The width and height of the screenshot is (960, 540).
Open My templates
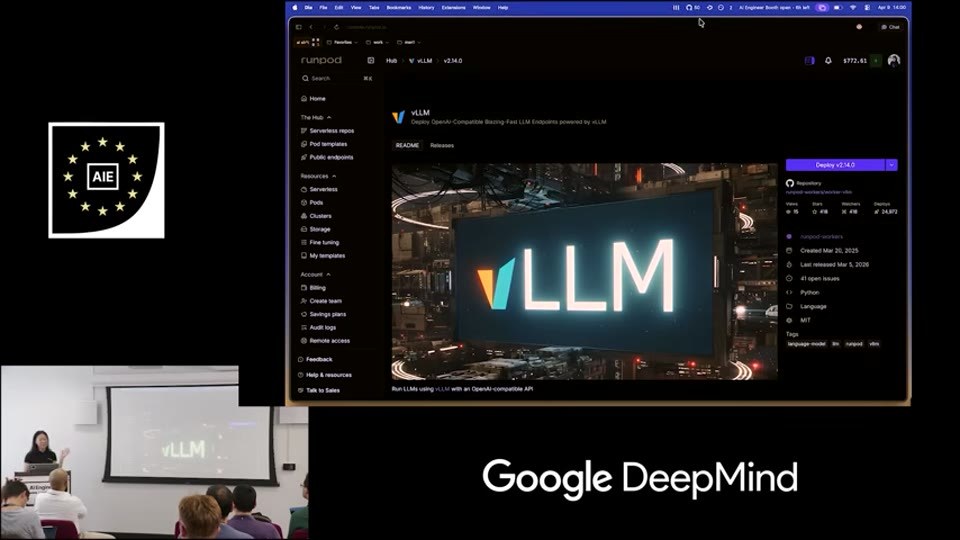pos(323,256)
